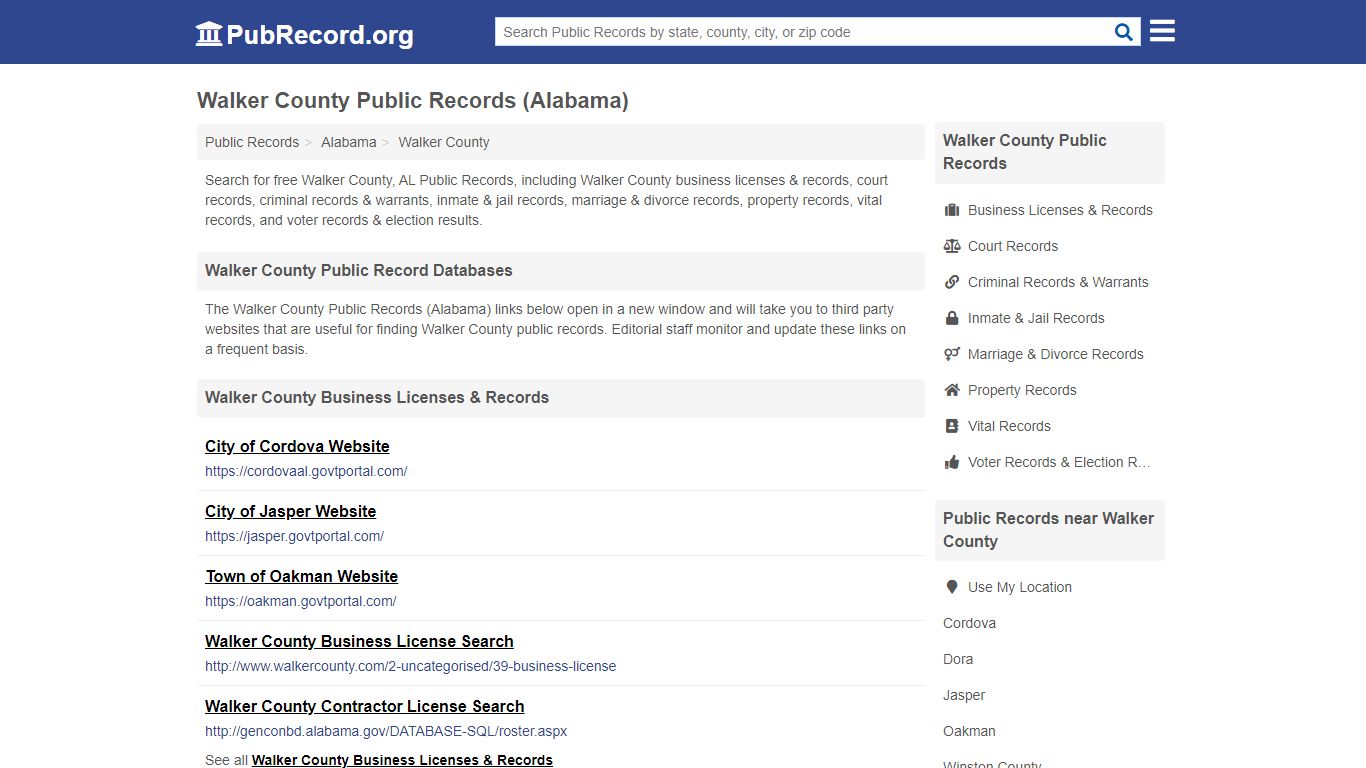Select Walker County breadcrumb
This screenshot has width=1366, height=768.
click(444, 142)
